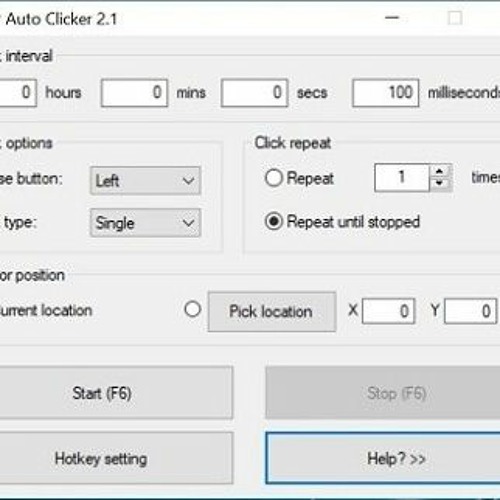Click the greyed maximize window button
This screenshot has height=500, width=500.
(x=455, y=18)
